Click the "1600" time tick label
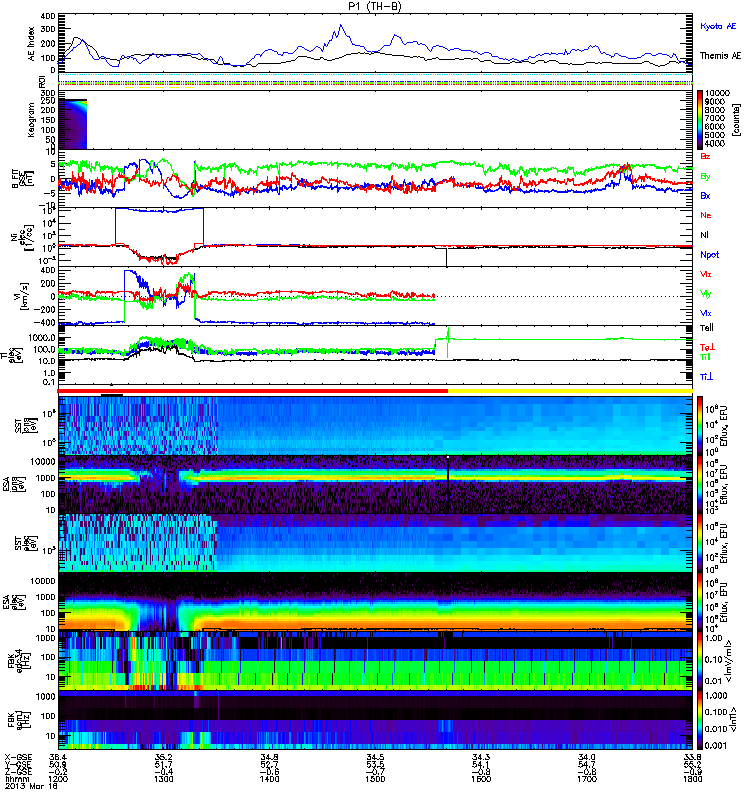This screenshot has height=800, width=750. (x=481, y=779)
